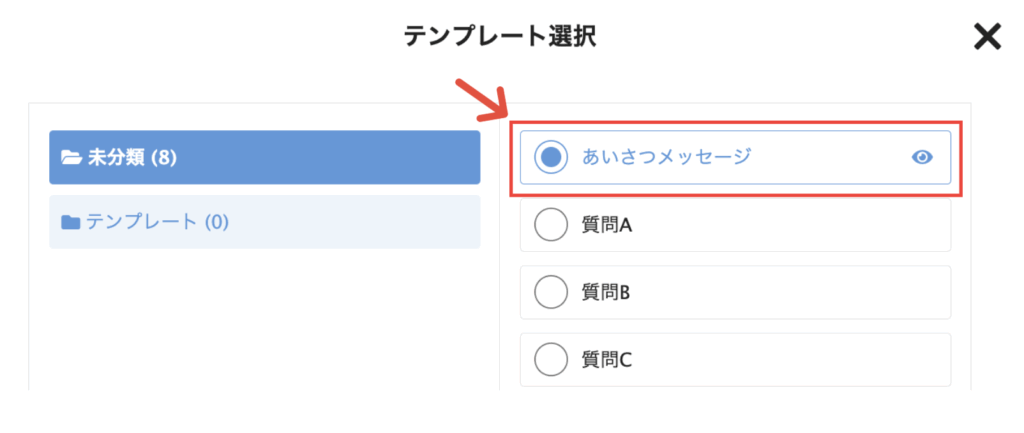Click the open folder icon beside 未分類

pyautogui.click(x=70, y=157)
